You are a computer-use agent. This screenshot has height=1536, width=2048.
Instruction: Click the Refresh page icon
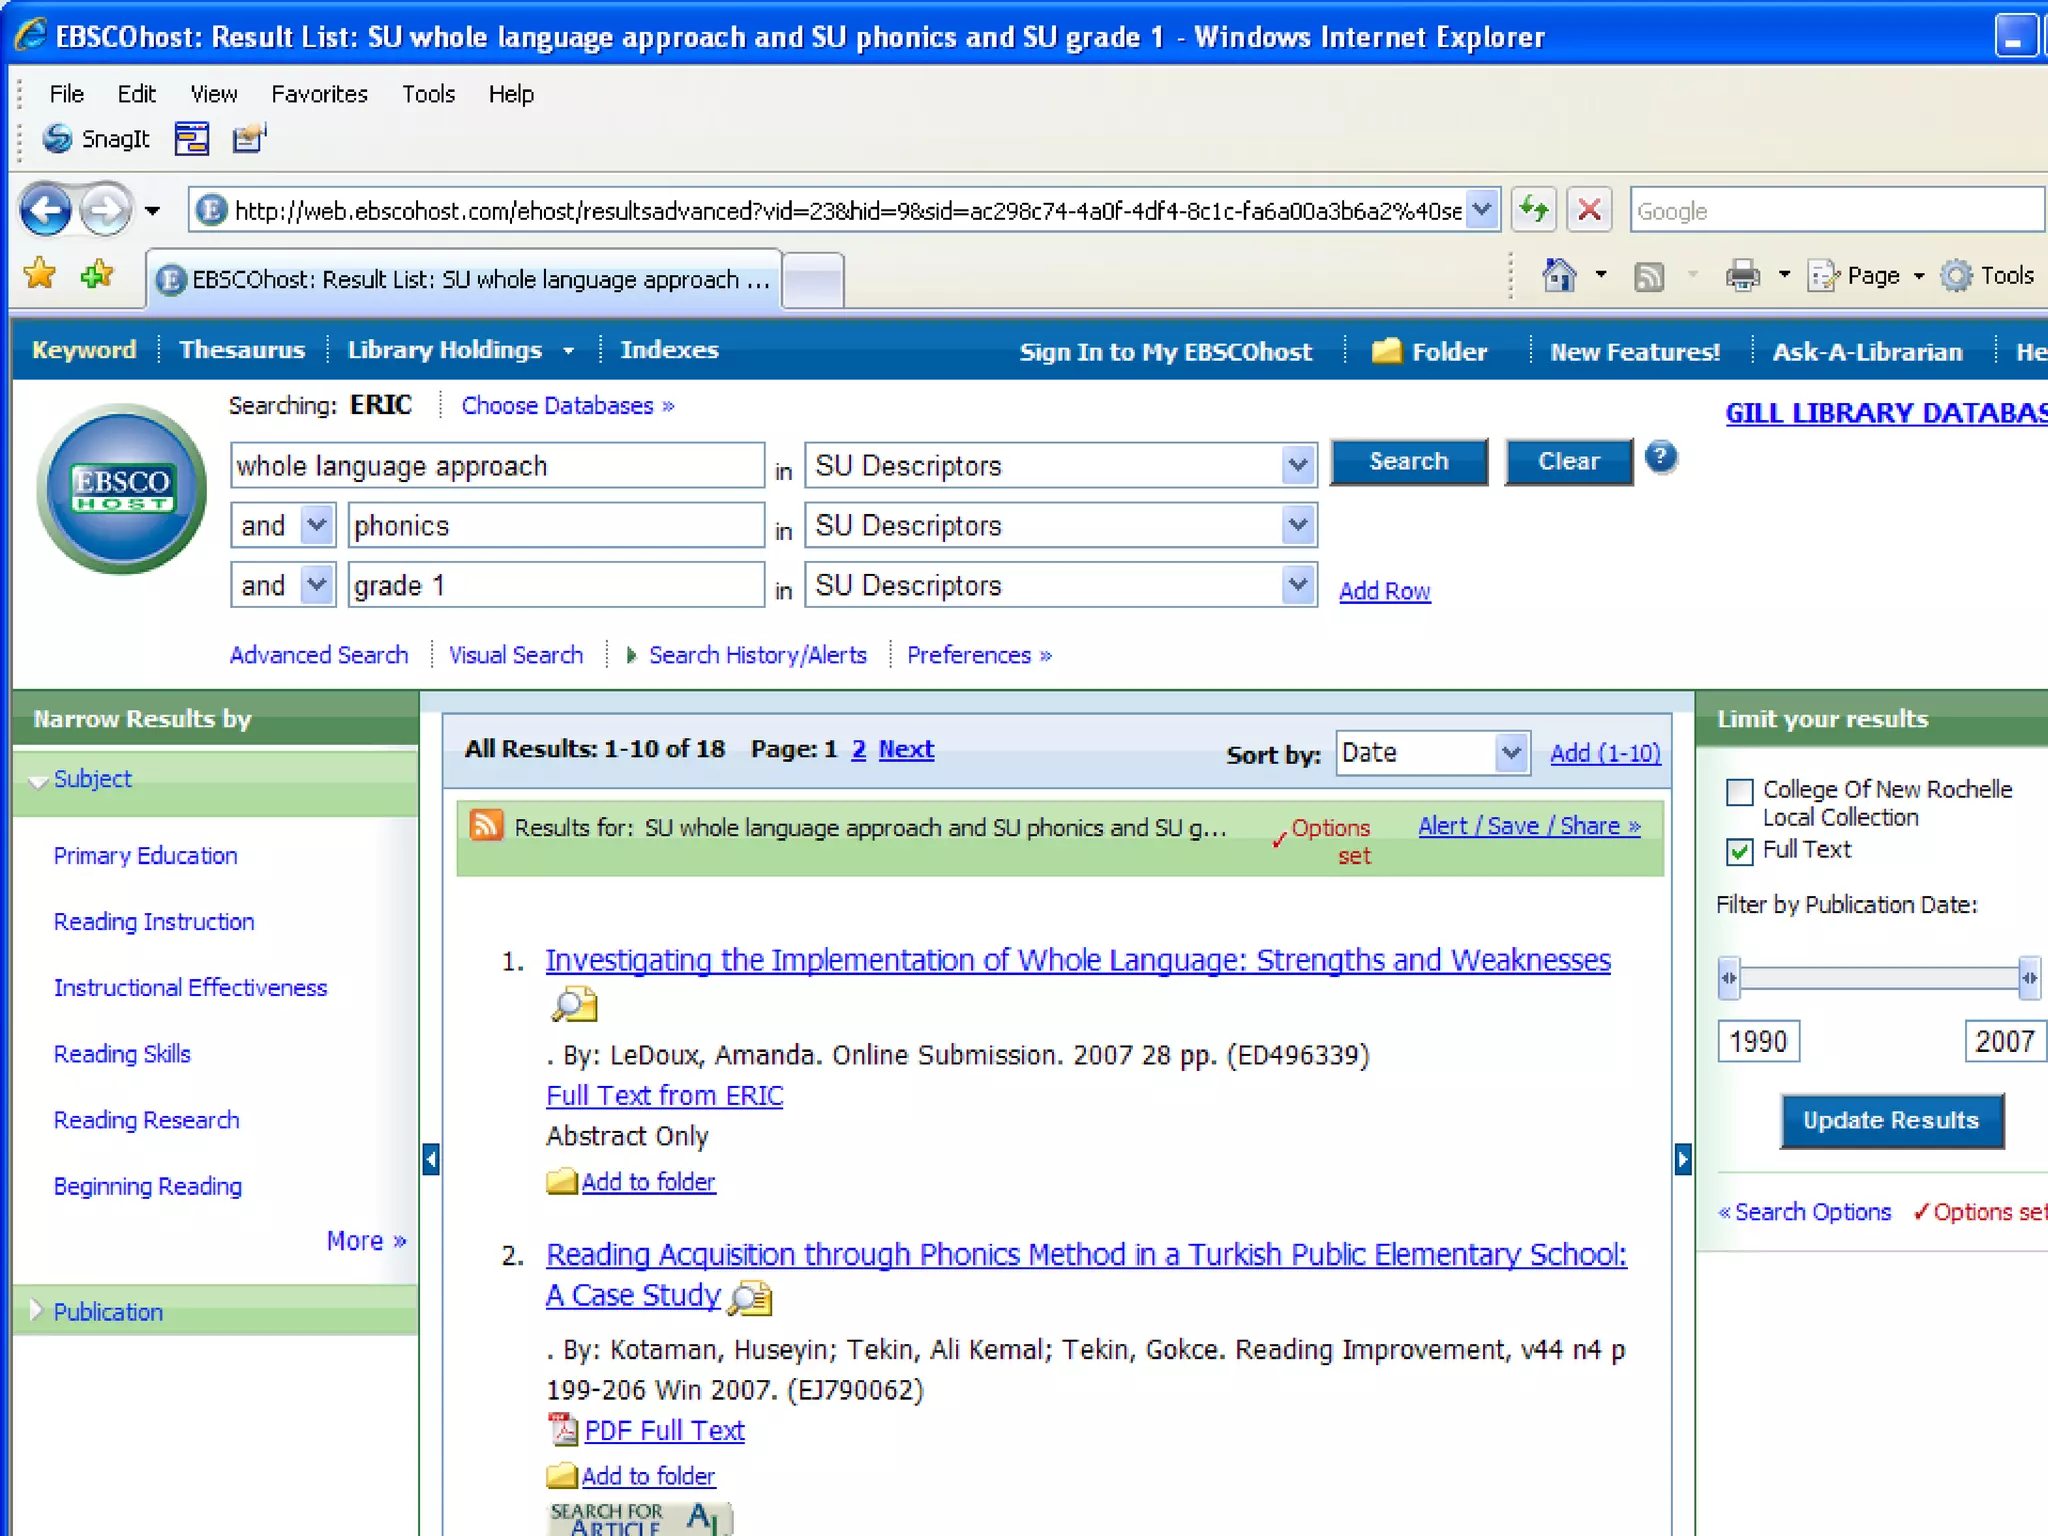tap(1533, 211)
